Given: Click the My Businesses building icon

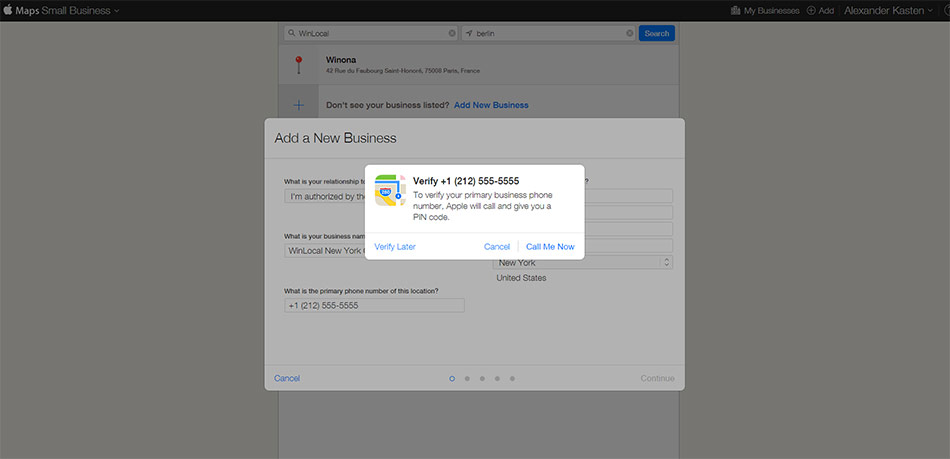Looking at the screenshot, I should tap(736, 10).
